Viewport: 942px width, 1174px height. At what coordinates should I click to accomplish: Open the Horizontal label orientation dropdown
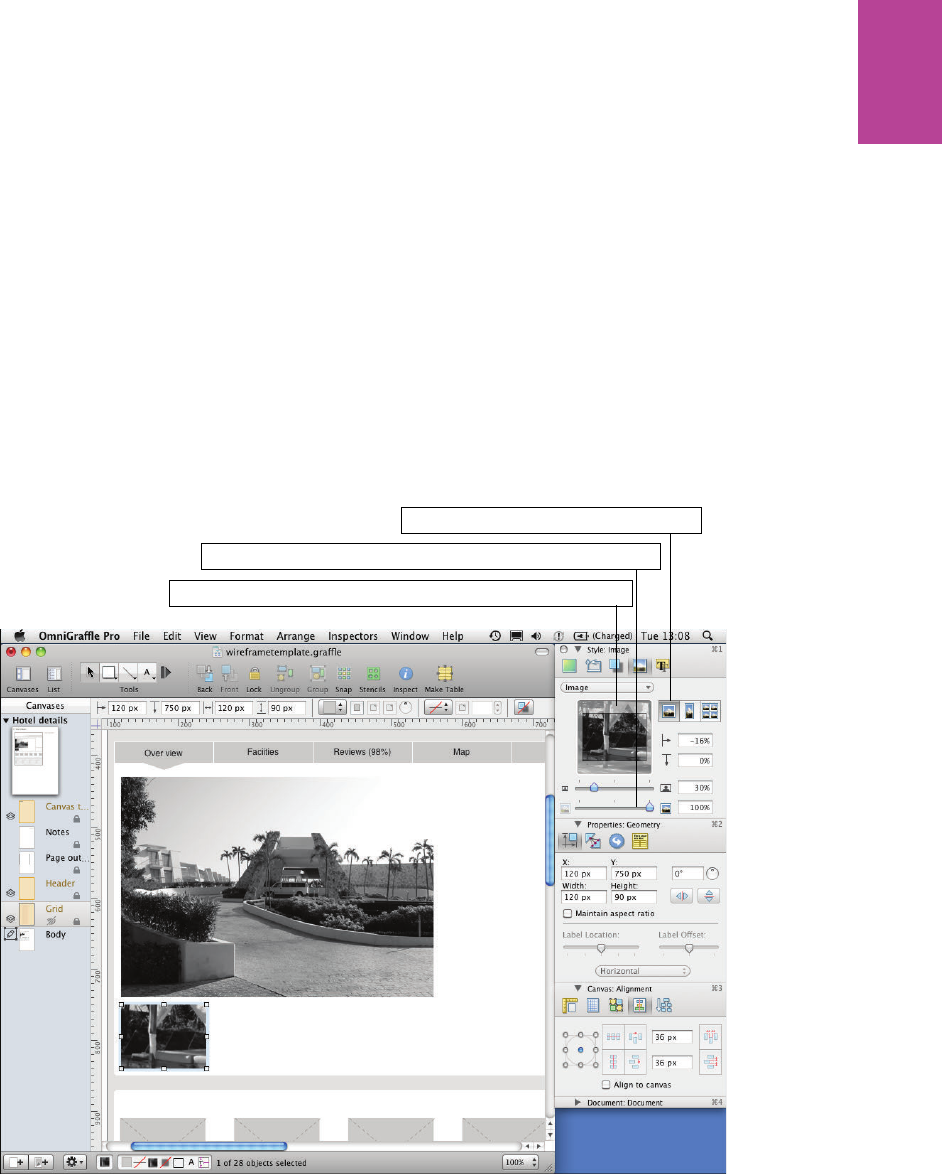click(x=642, y=971)
